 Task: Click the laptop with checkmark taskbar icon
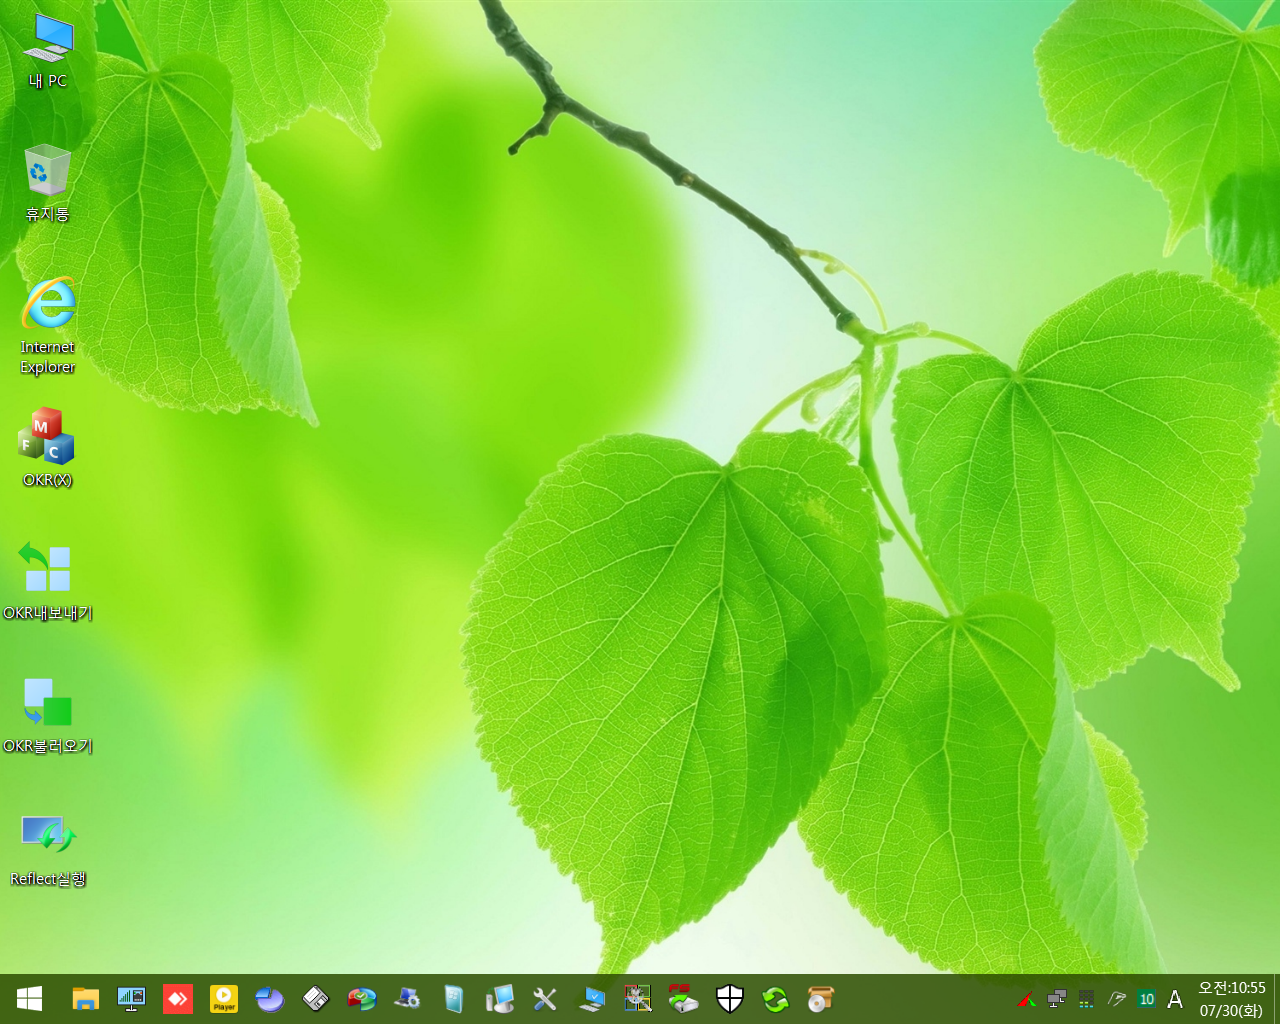[x=592, y=999]
